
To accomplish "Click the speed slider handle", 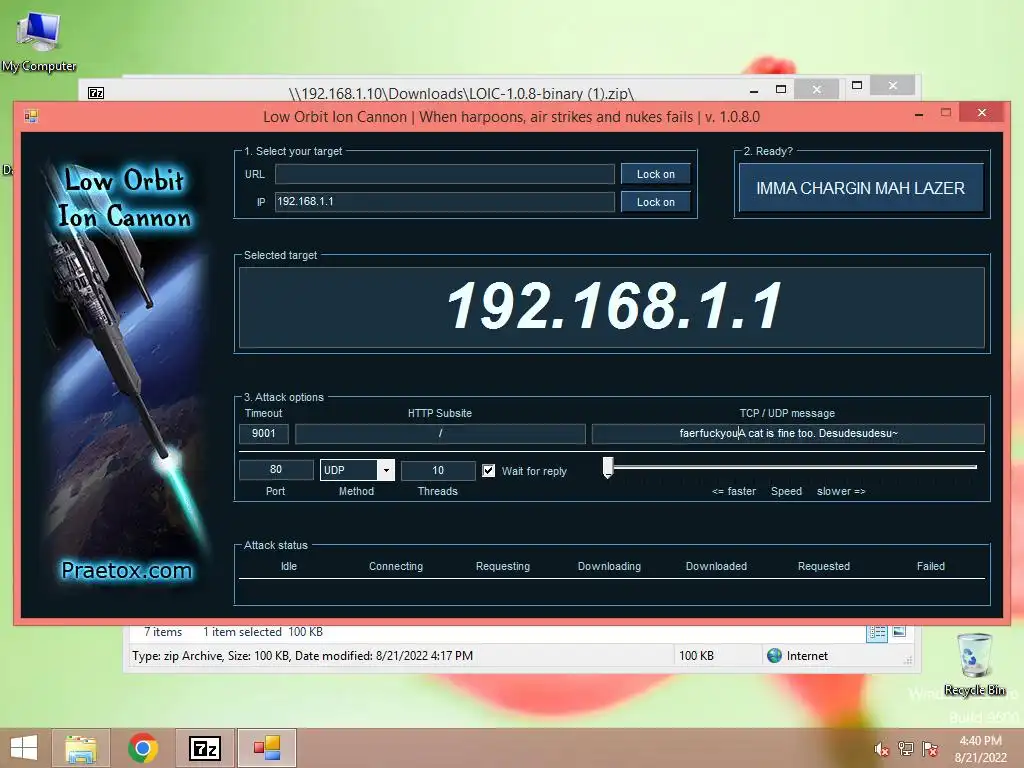I will (608, 468).
